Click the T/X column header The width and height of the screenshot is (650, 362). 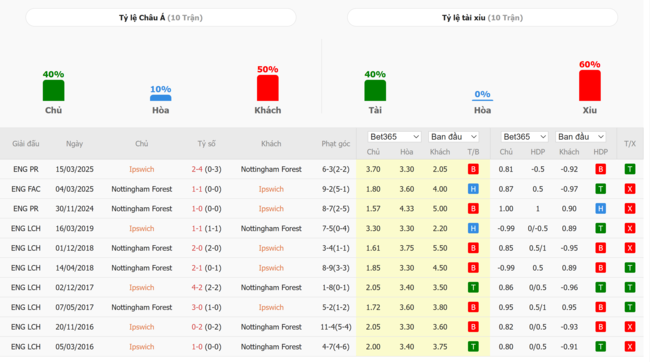coord(630,143)
